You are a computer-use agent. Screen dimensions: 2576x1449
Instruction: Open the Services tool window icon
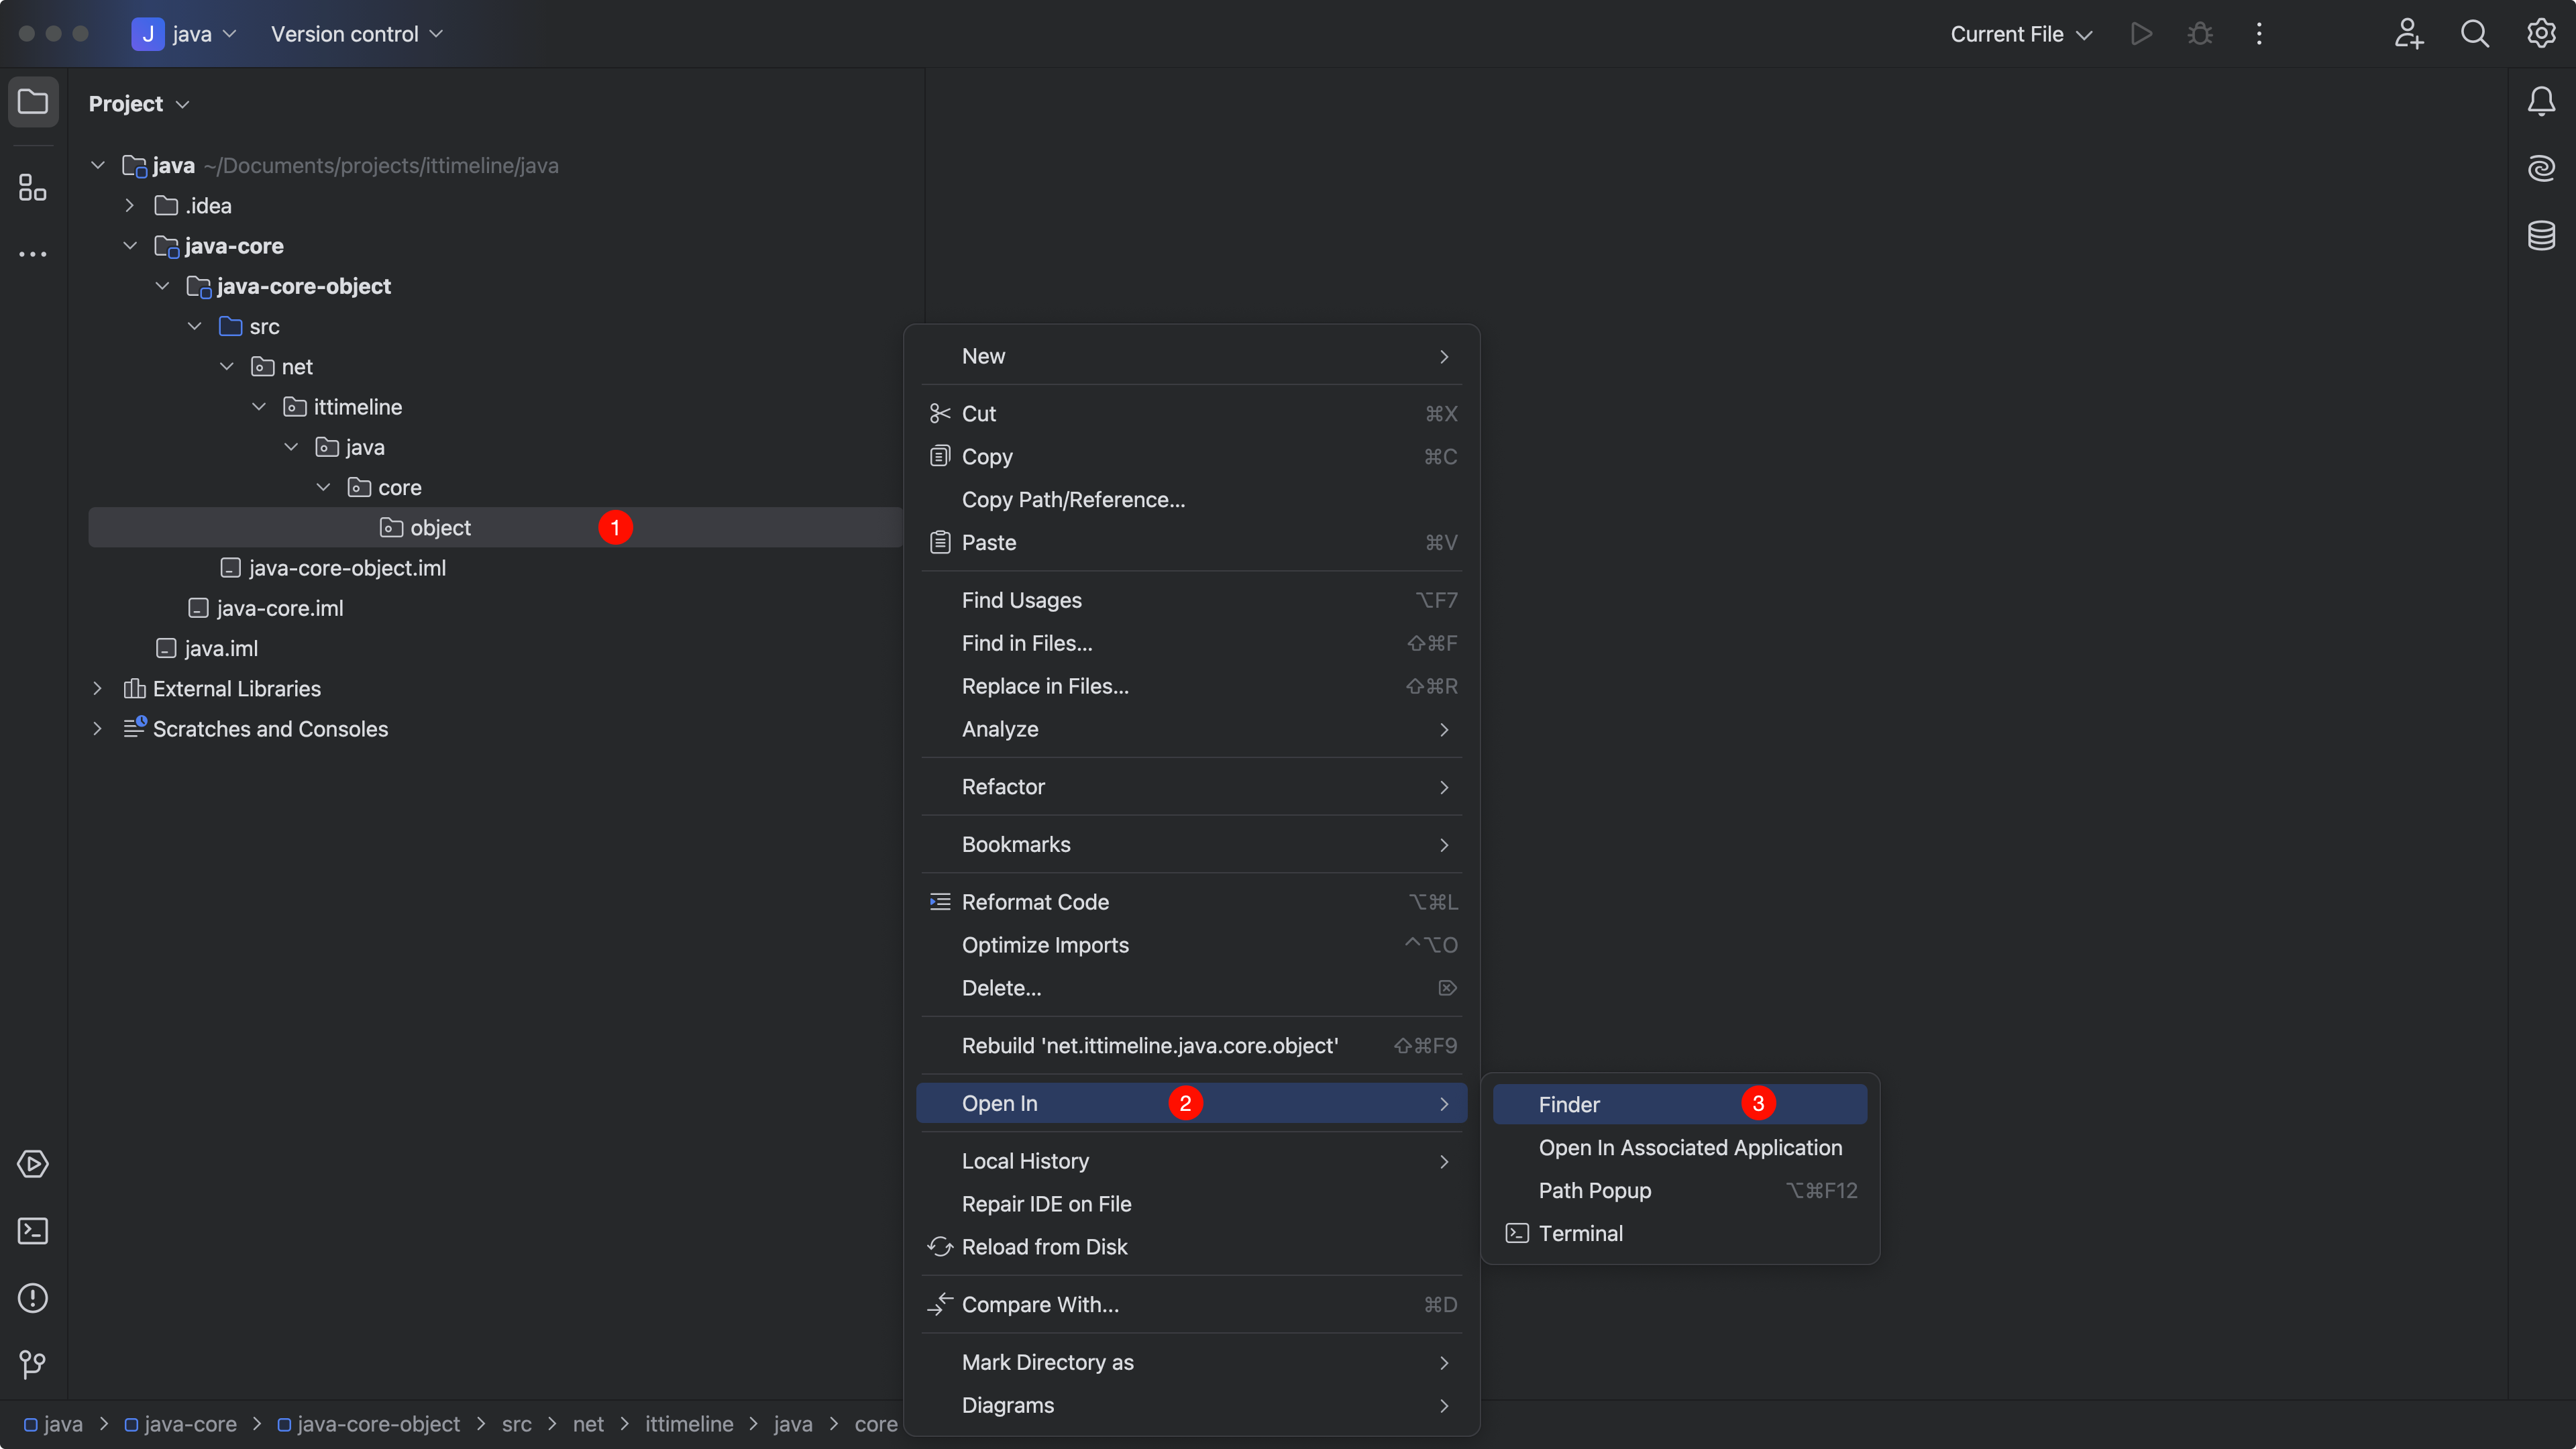[x=33, y=1164]
